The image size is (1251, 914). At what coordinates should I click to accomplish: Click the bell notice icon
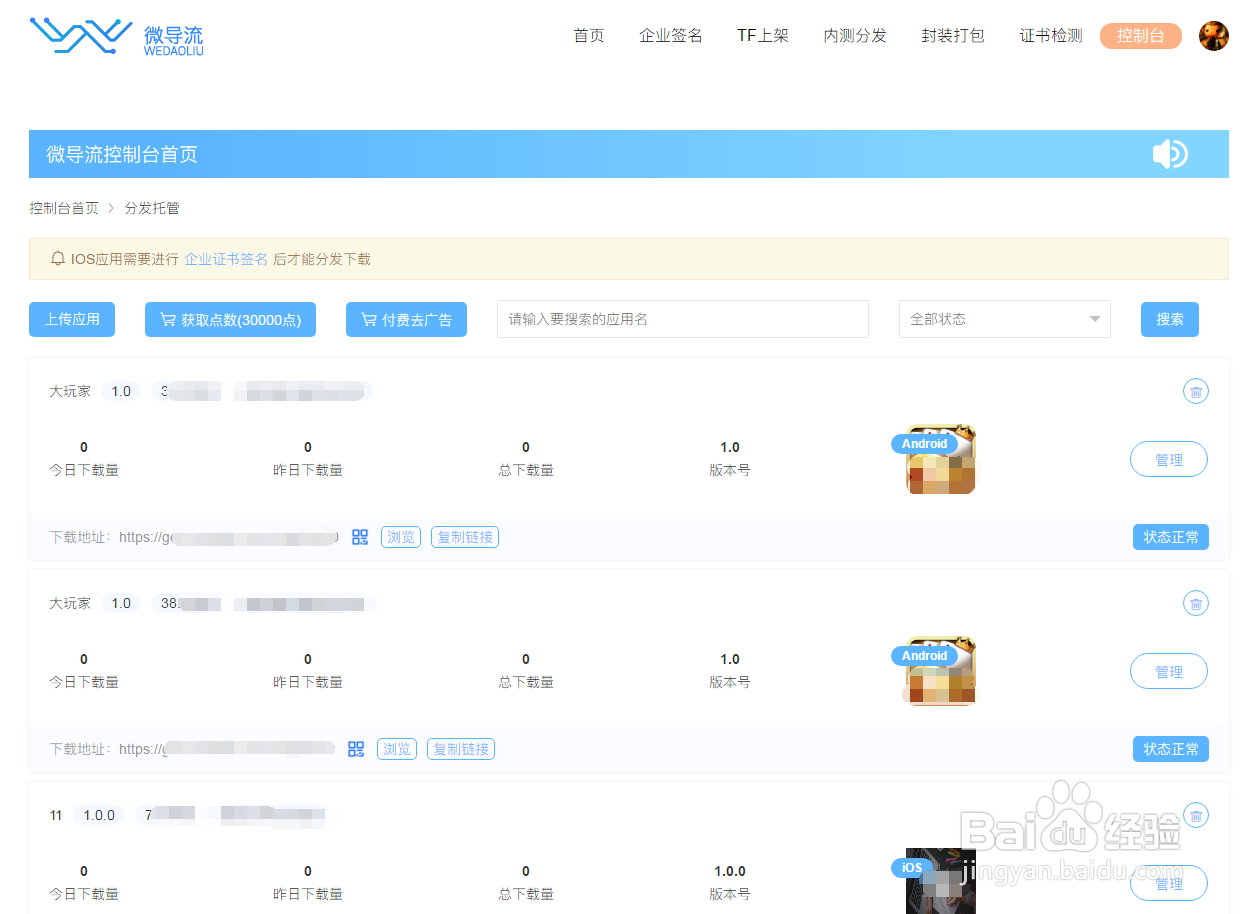point(58,259)
